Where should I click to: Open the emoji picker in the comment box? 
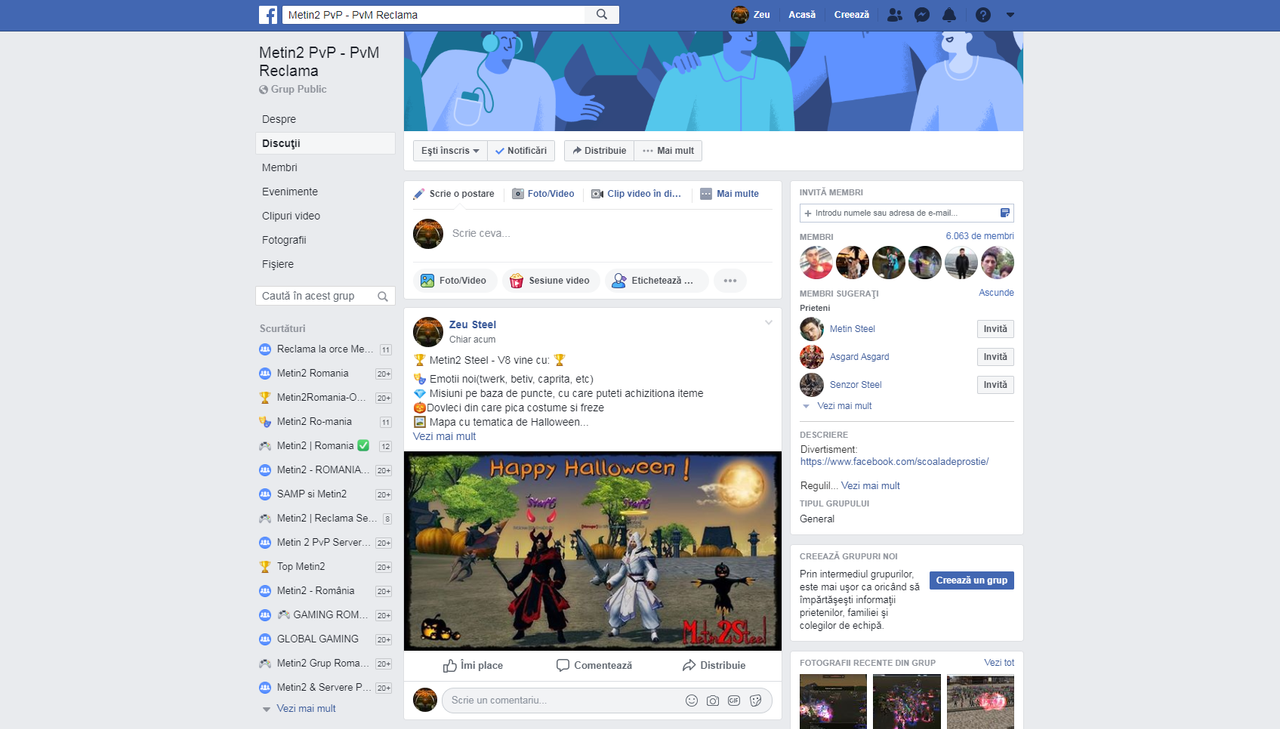692,700
